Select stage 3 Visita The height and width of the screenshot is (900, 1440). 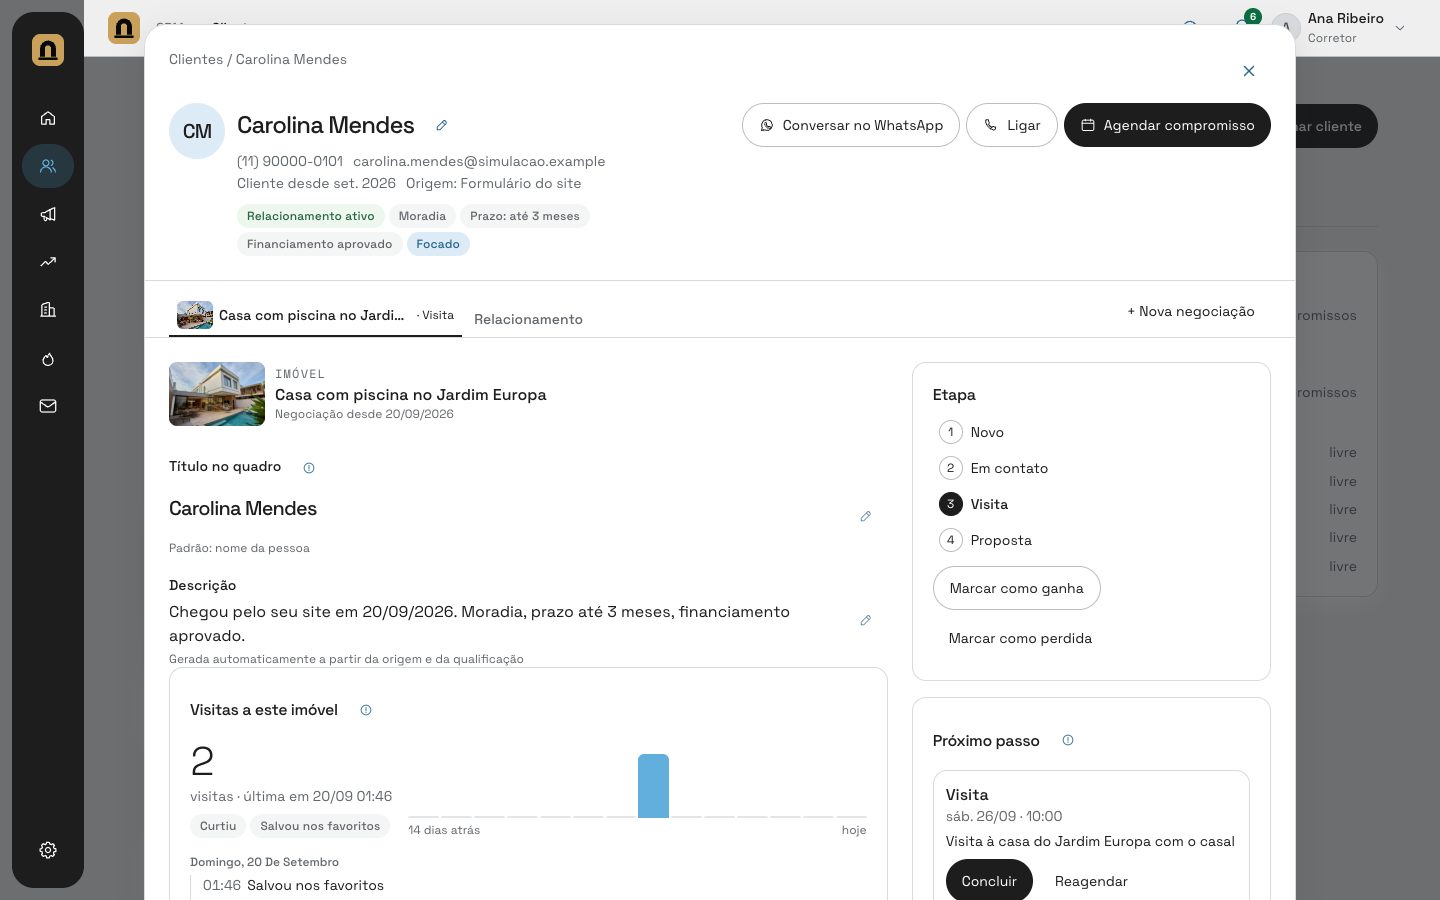(x=973, y=504)
